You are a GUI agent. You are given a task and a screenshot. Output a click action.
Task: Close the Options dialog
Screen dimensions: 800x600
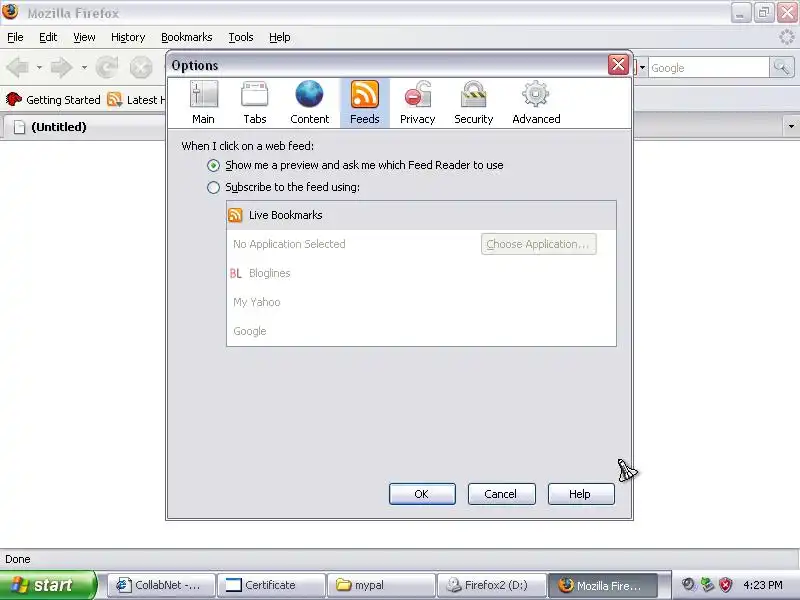pyautogui.click(x=618, y=65)
